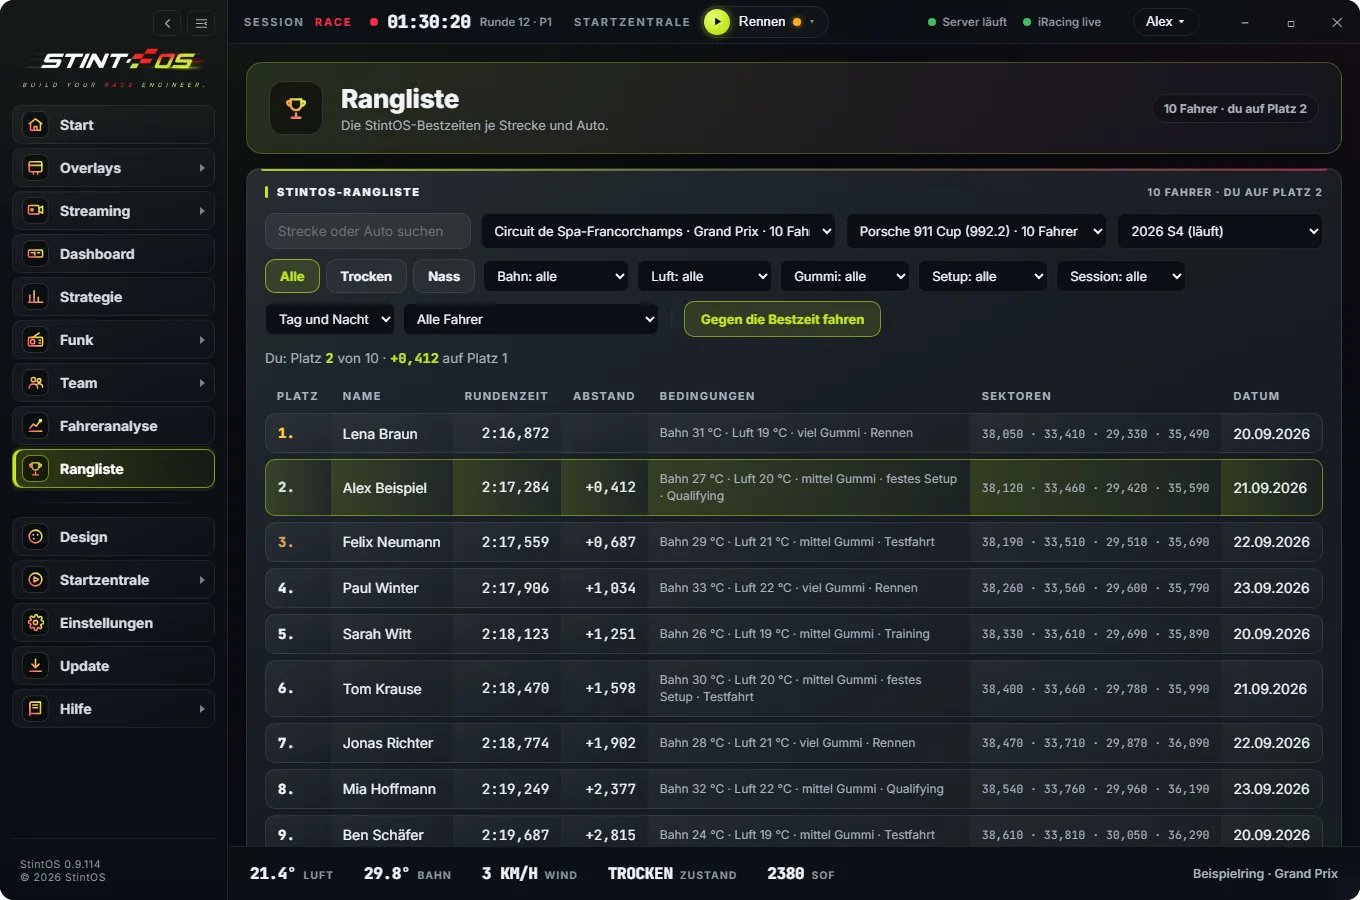Click the Update download icon

click(36, 666)
